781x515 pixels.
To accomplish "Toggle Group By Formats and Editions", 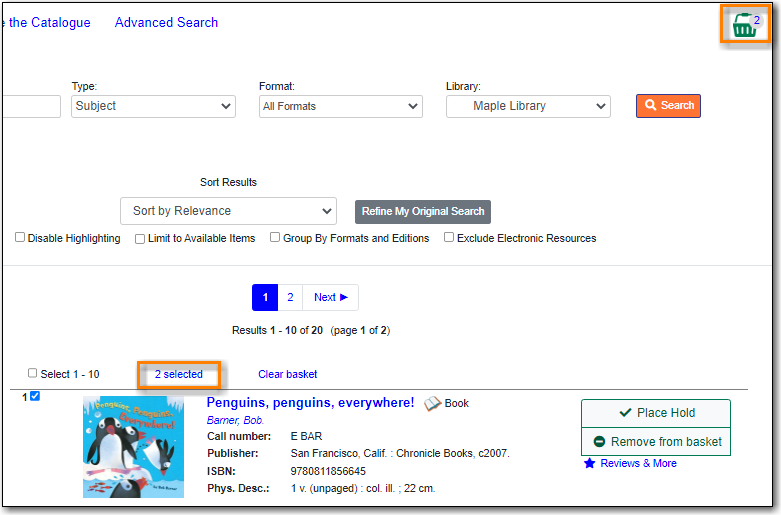I will point(275,238).
